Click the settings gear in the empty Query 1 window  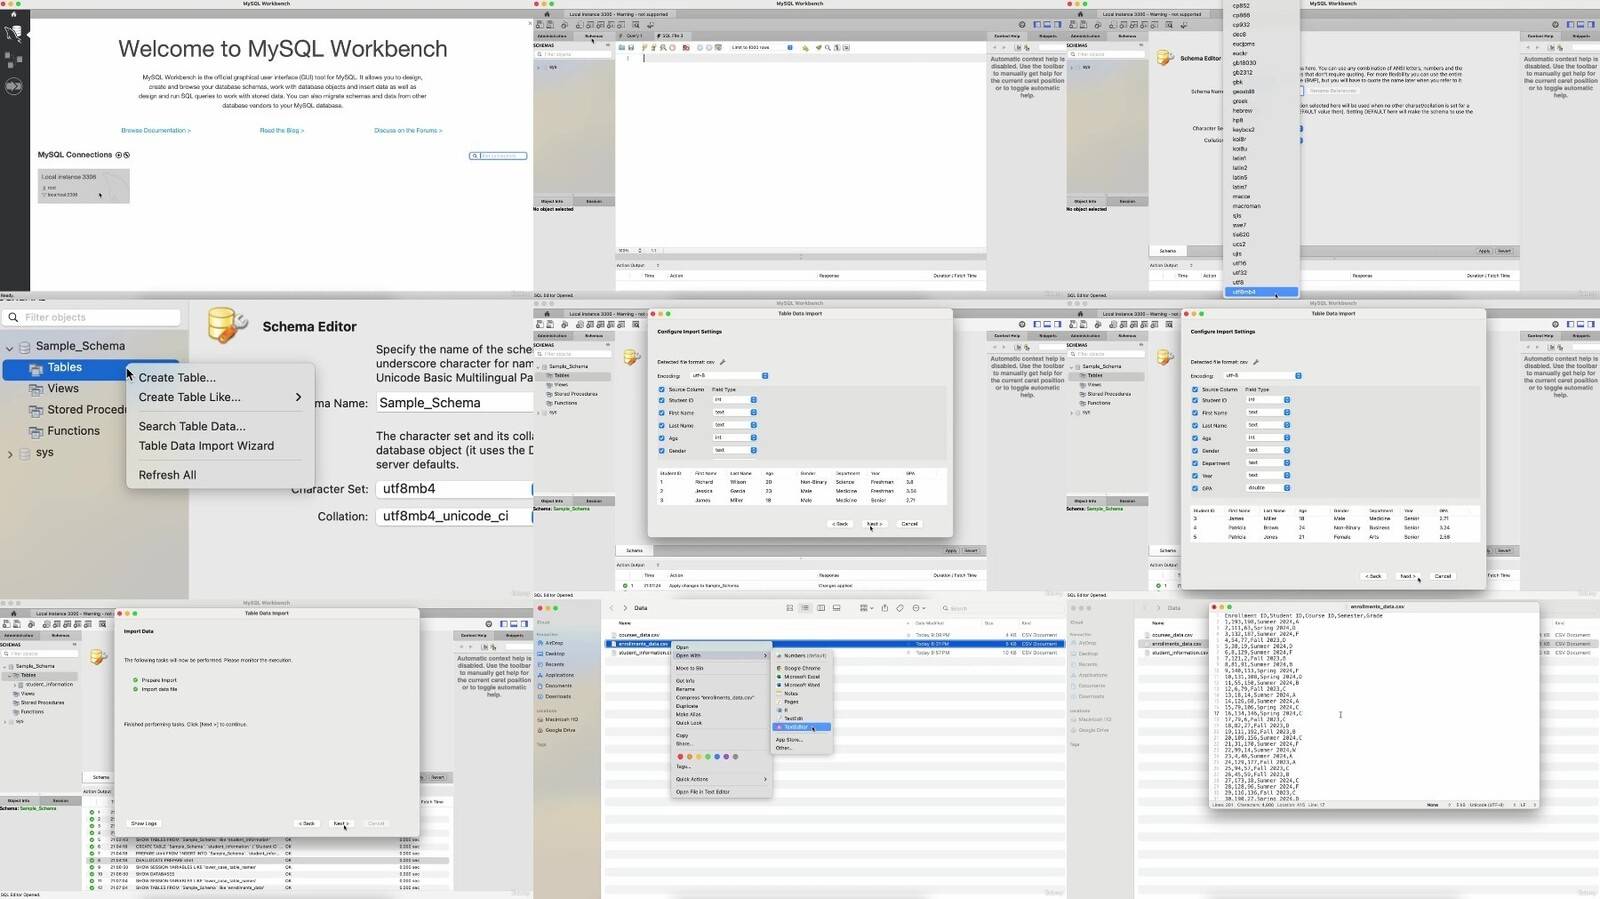coord(1021,25)
